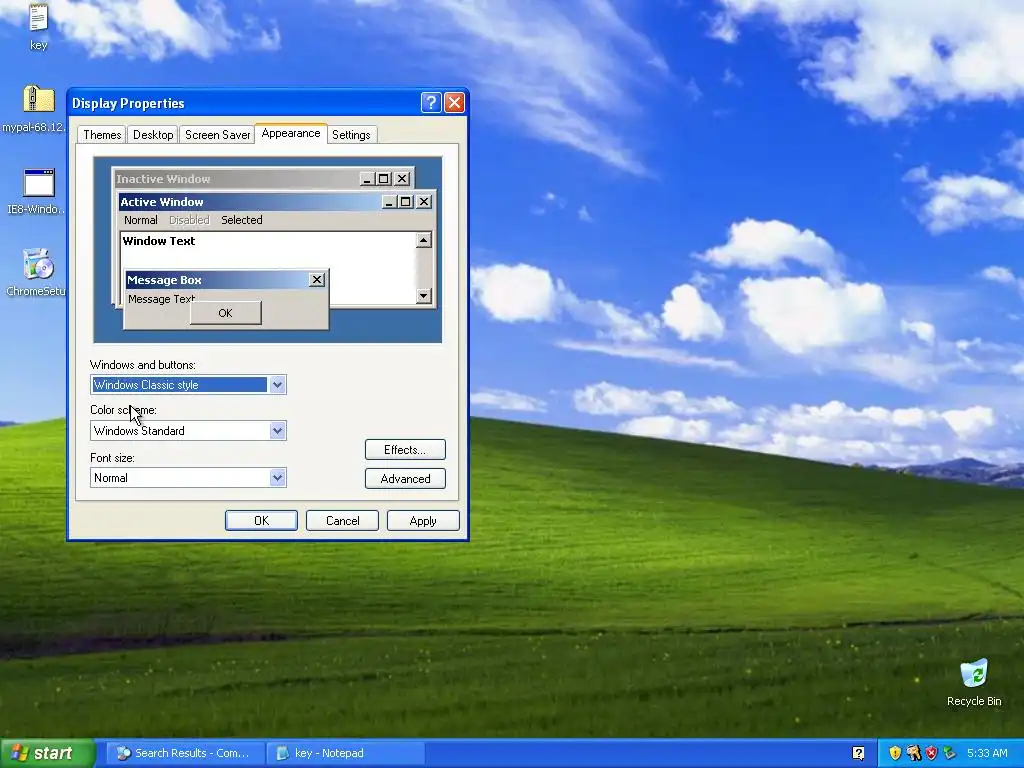
Task: Click the help question mark icon in taskbar
Action: [x=858, y=753]
